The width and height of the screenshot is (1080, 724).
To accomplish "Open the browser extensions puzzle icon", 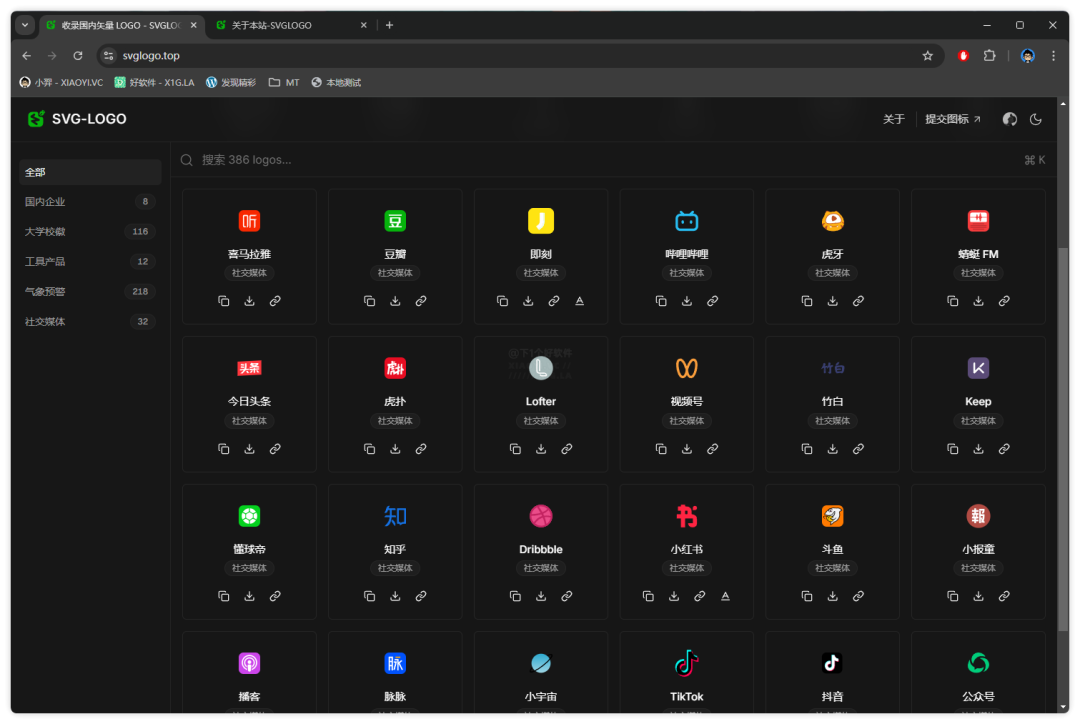I will tap(990, 56).
